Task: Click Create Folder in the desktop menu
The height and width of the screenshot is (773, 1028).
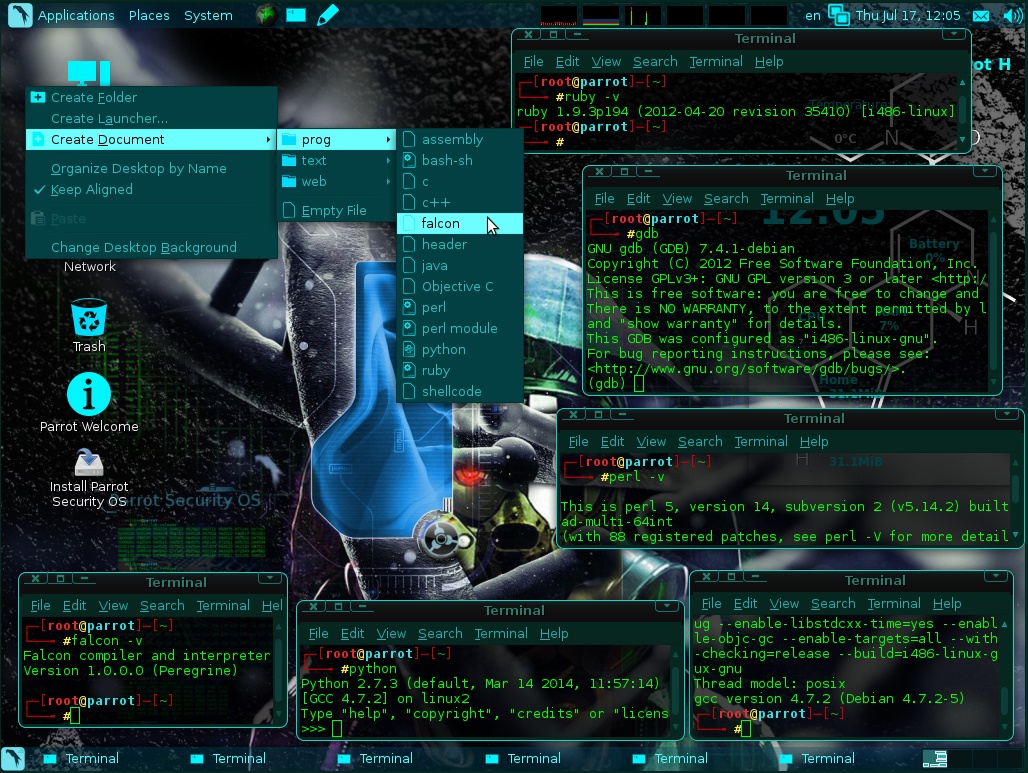Action: tap(95, 97)
